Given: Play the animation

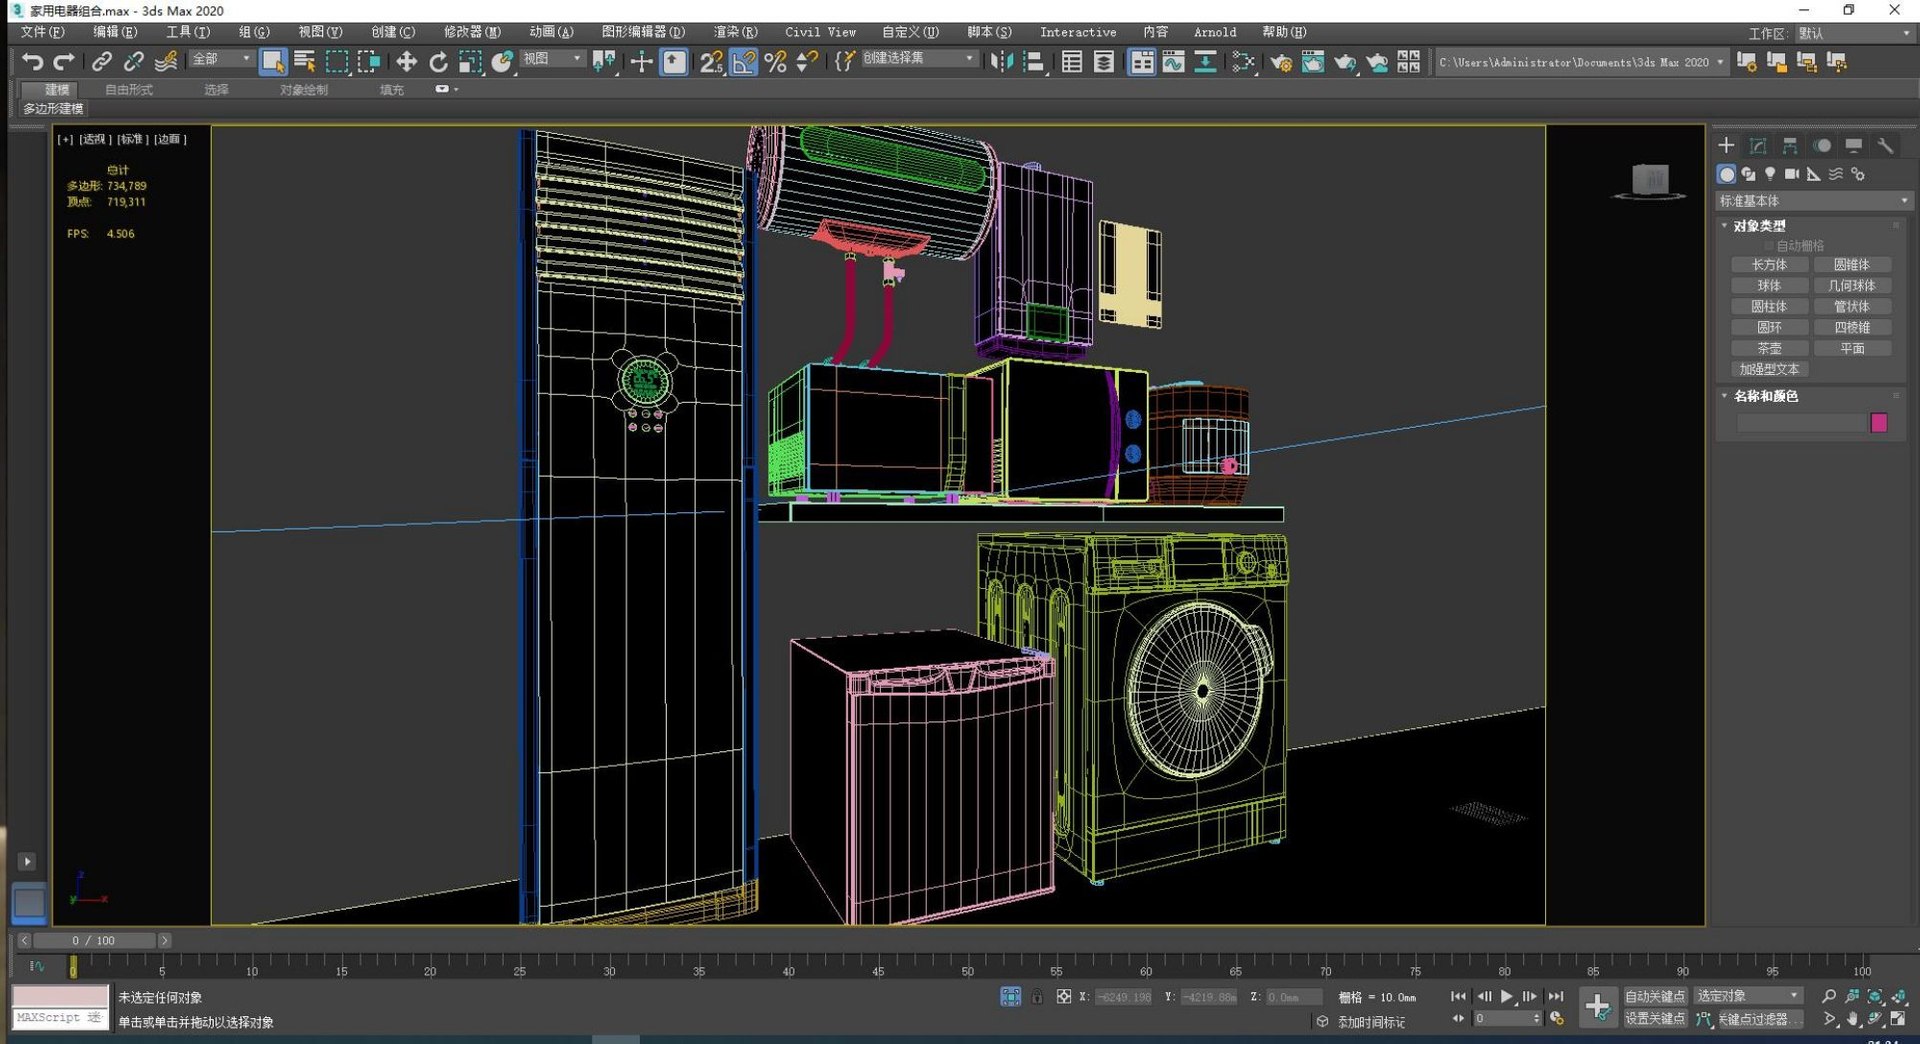Looking at the screenshot, I should 1506,997.
